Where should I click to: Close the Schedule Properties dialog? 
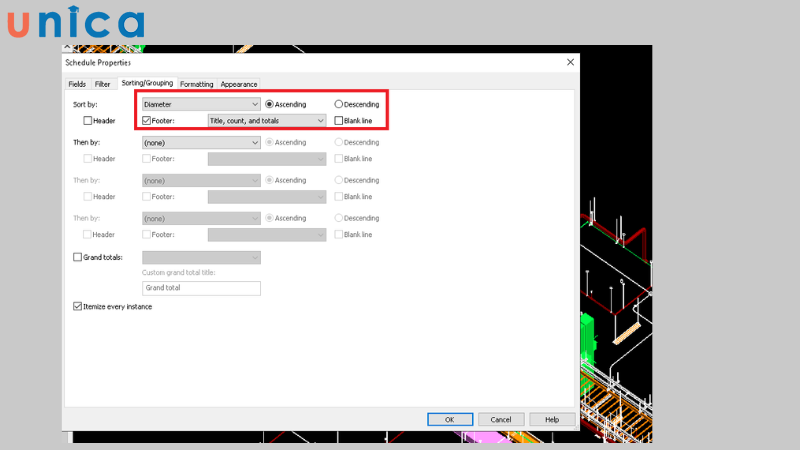coord(570,62)
